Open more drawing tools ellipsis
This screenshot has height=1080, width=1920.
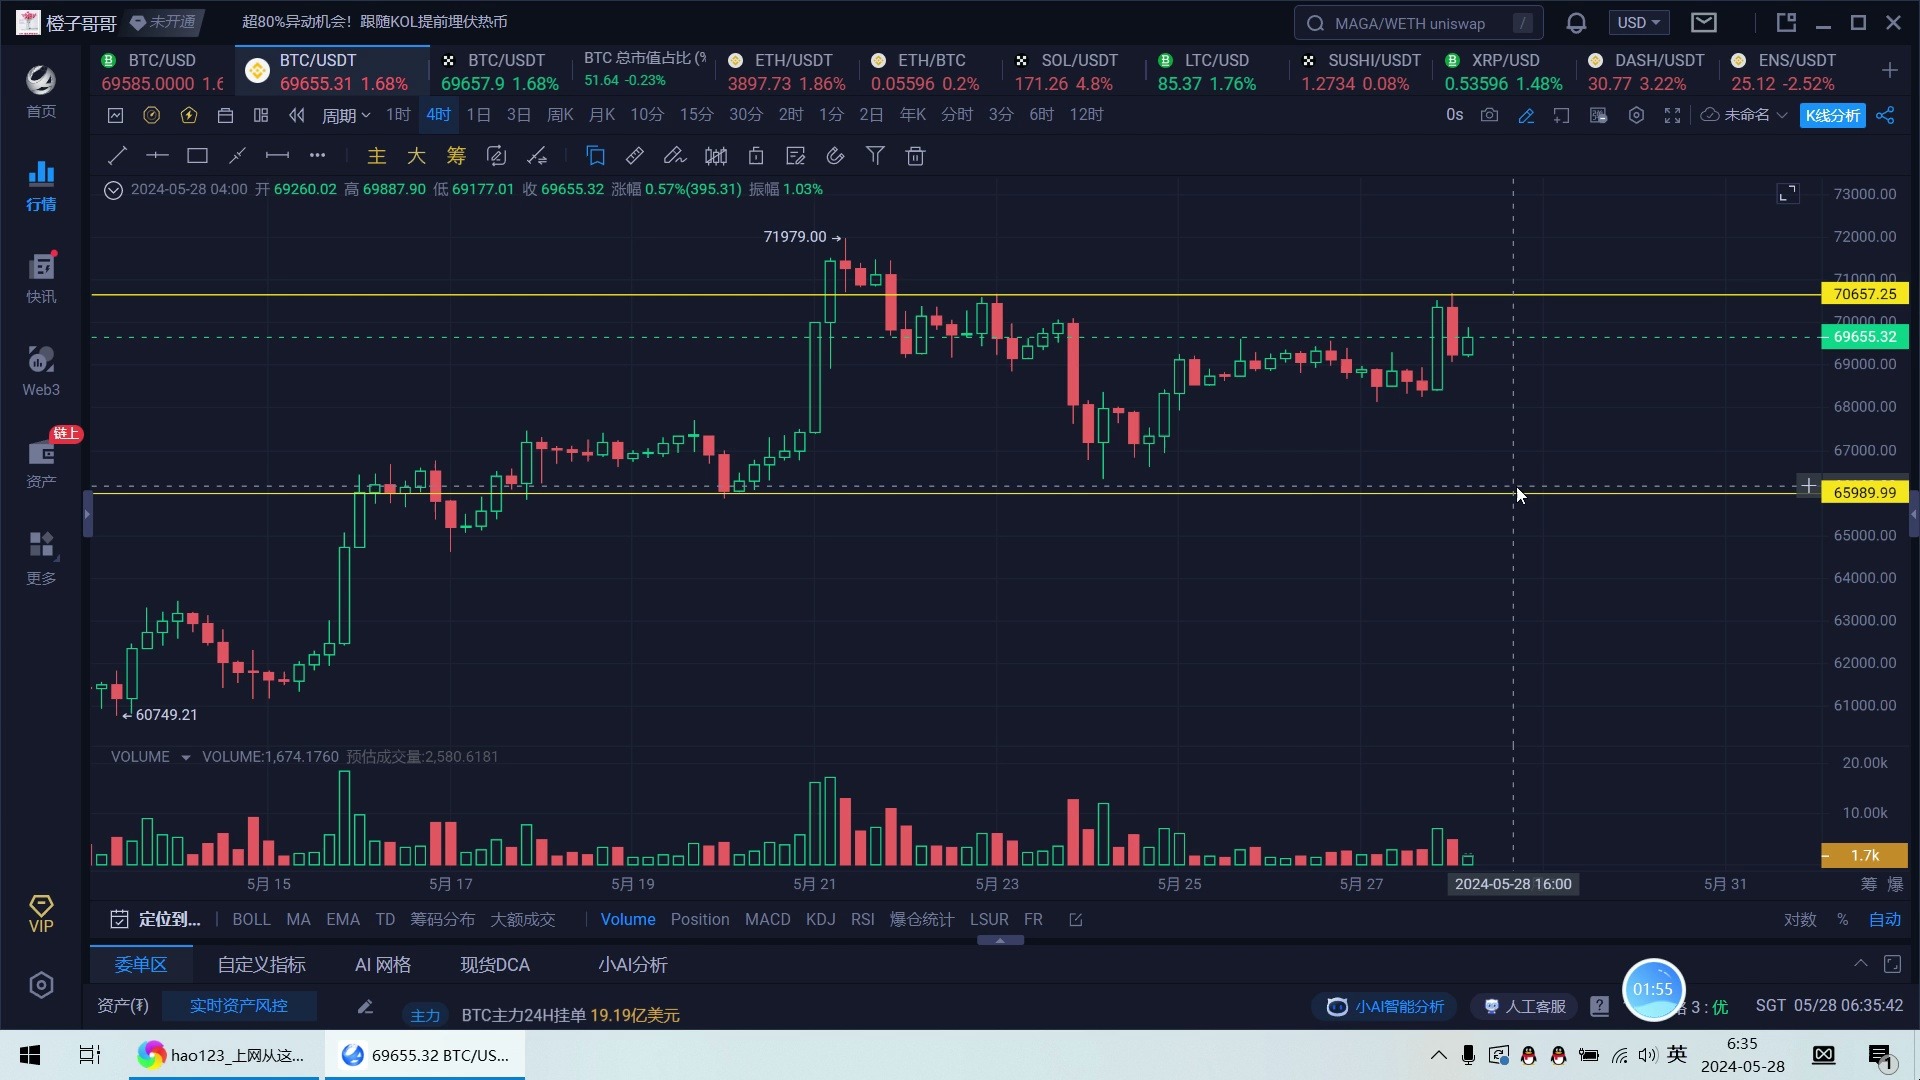click(x=317, y=155)
